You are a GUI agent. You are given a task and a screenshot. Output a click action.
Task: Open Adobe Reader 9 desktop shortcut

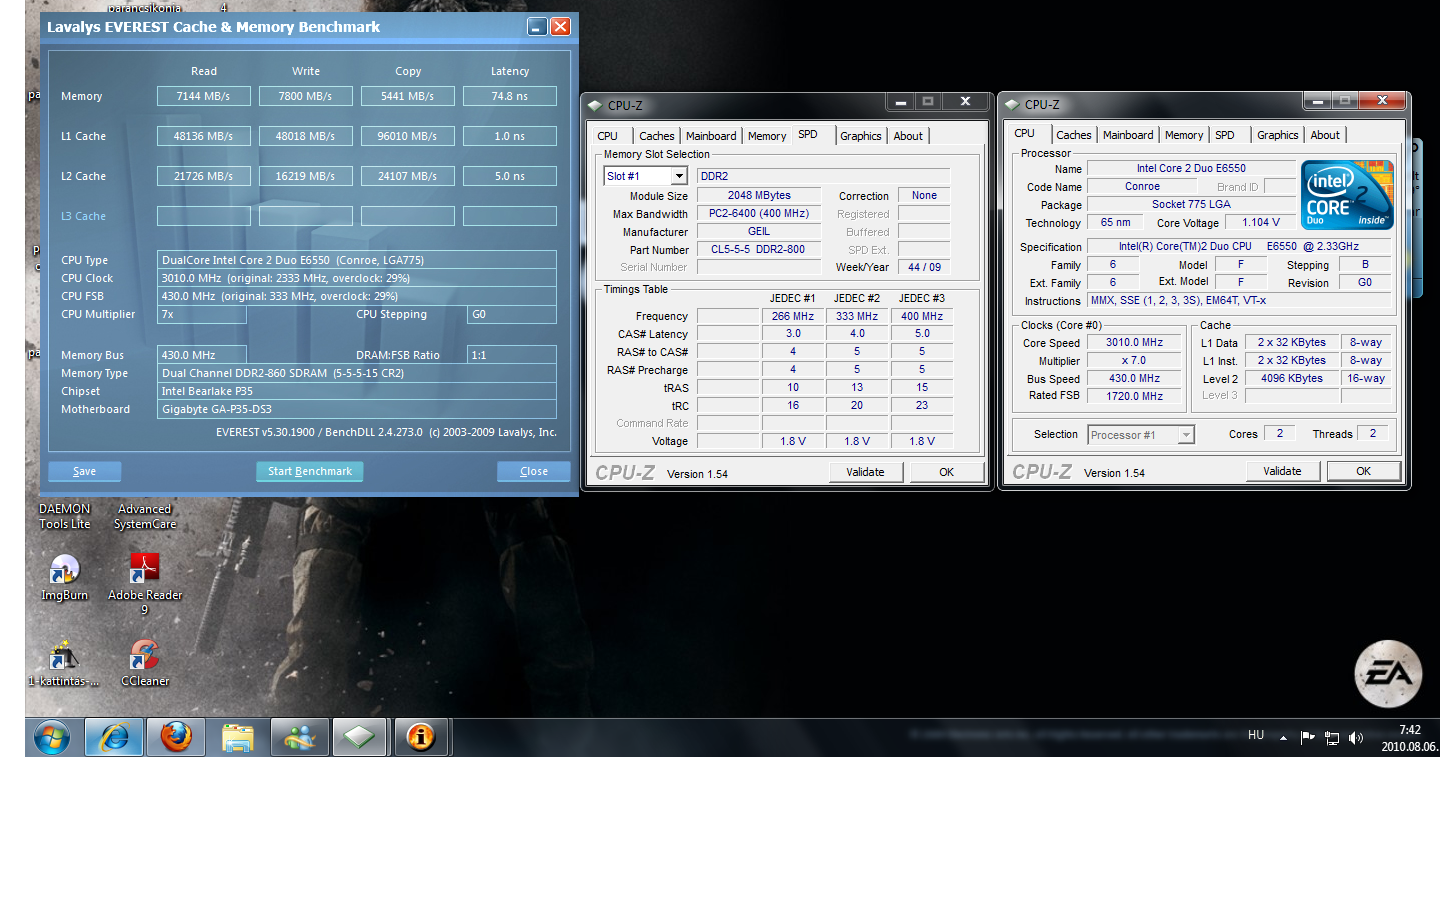pos(144,584)
